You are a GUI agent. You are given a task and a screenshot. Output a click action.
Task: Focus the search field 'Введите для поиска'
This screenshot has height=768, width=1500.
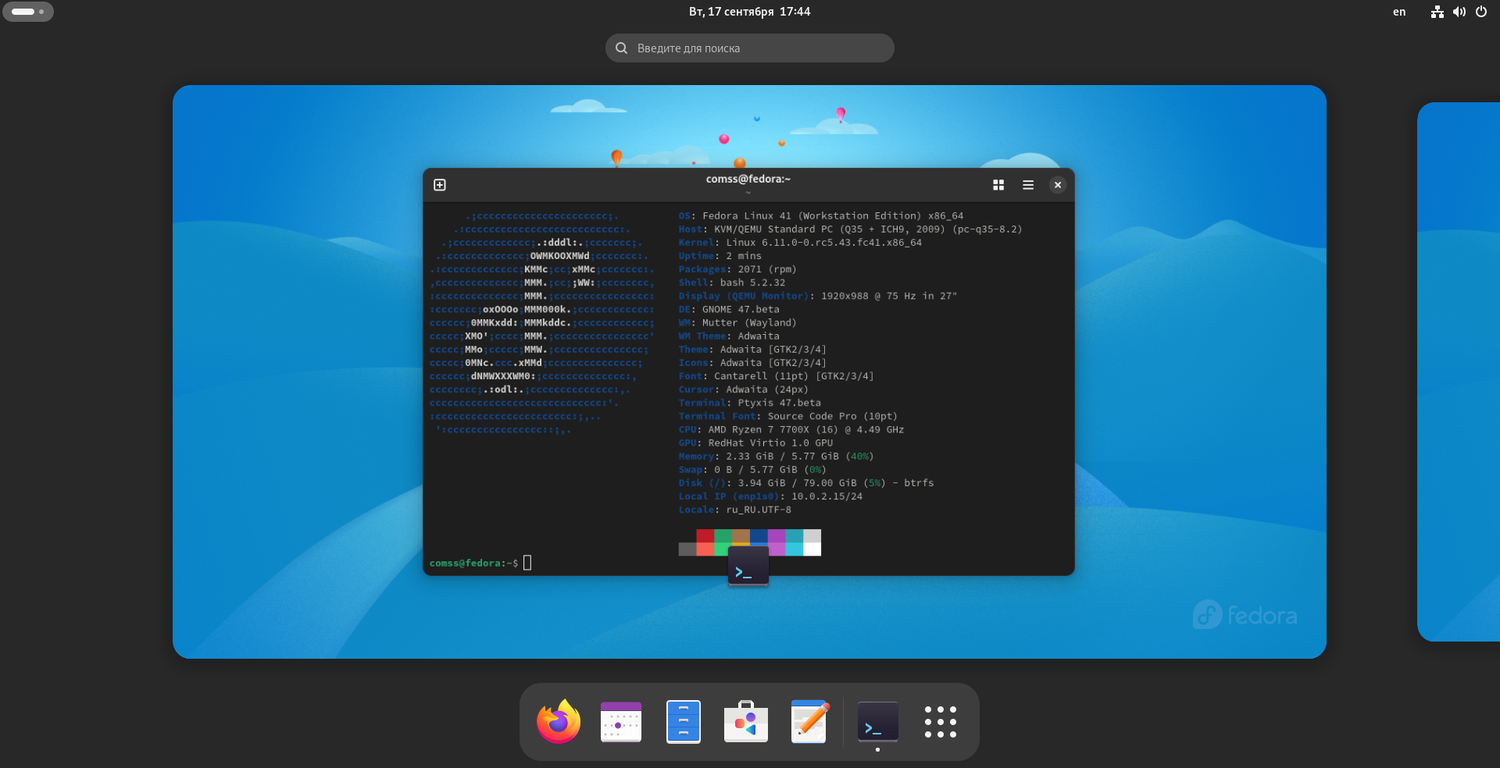[x=750, y=48]
